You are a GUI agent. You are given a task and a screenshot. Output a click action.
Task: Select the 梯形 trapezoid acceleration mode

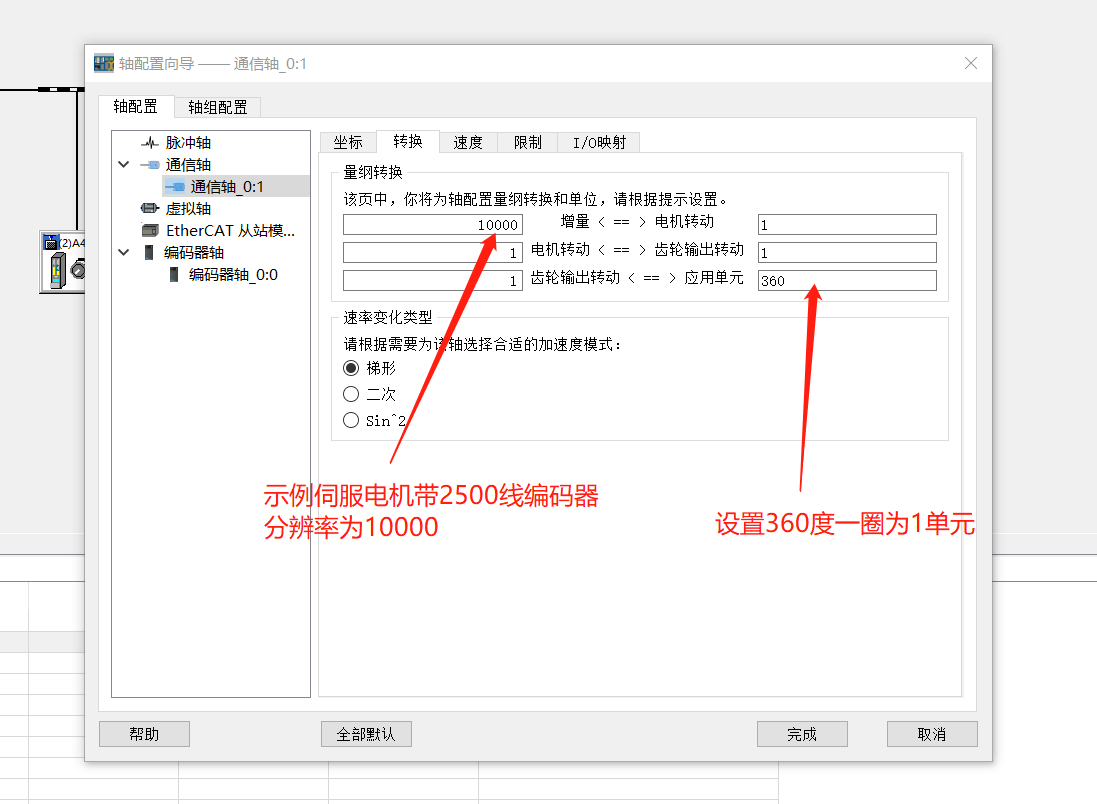pos(351,368)
